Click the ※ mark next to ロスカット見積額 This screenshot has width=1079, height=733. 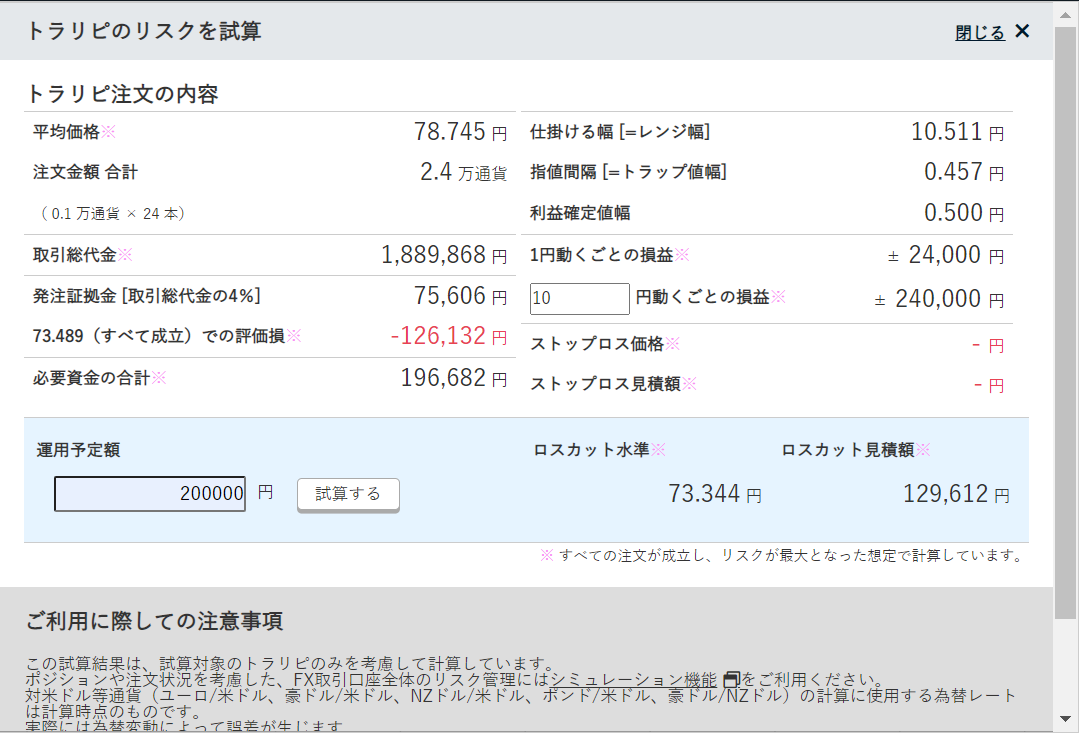923,449
